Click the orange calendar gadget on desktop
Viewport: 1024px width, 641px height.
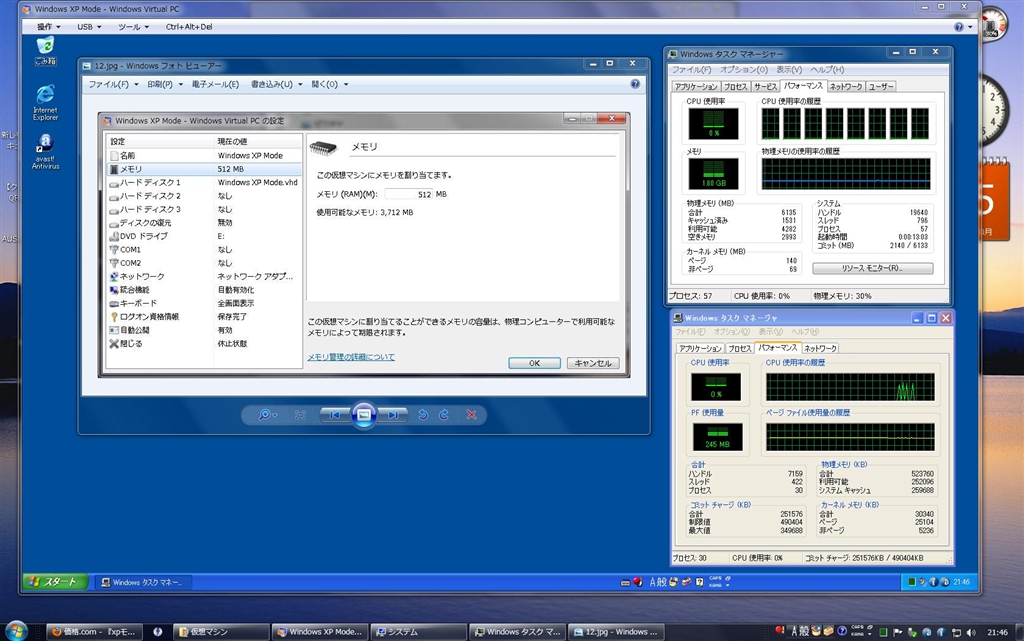[993, 199]
